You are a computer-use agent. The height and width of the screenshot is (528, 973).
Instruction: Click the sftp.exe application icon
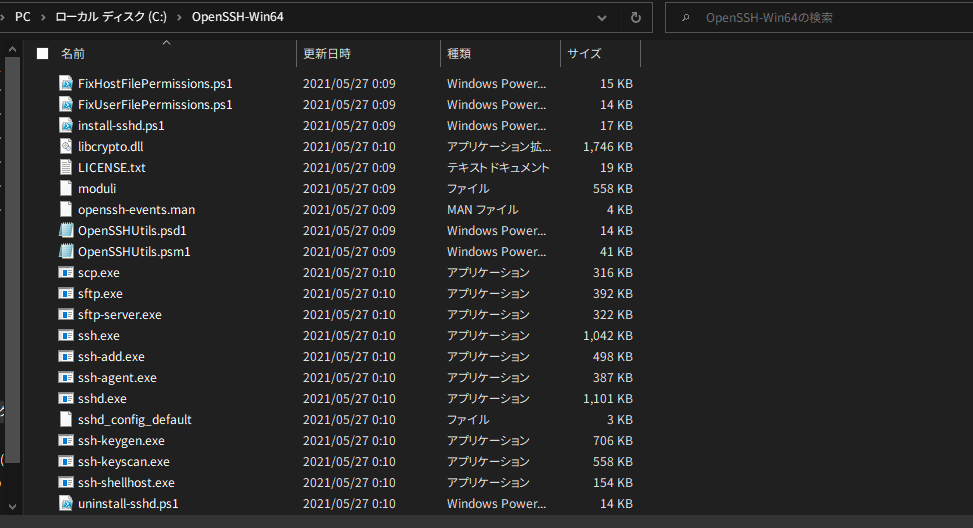66,293
